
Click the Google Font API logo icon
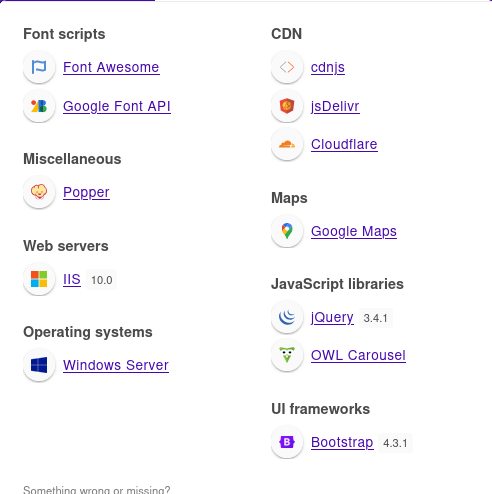(39, 106)
